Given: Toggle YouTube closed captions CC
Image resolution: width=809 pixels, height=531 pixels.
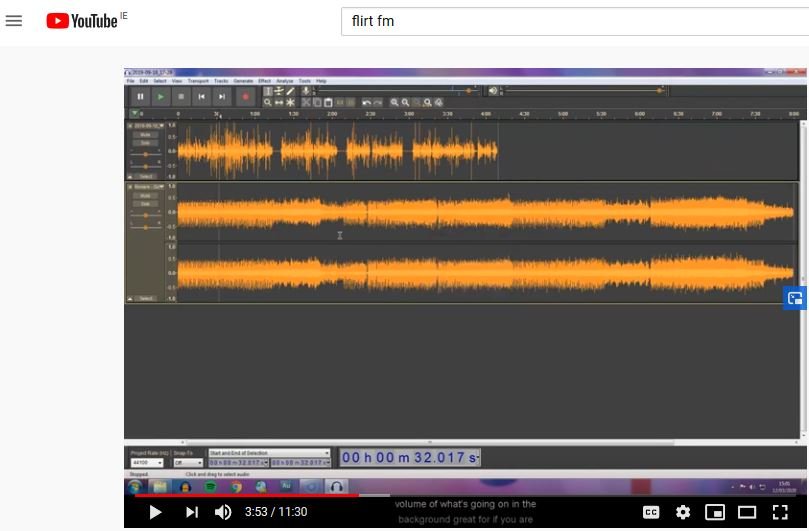Looking at the screenshot, I should pos(651,512).
